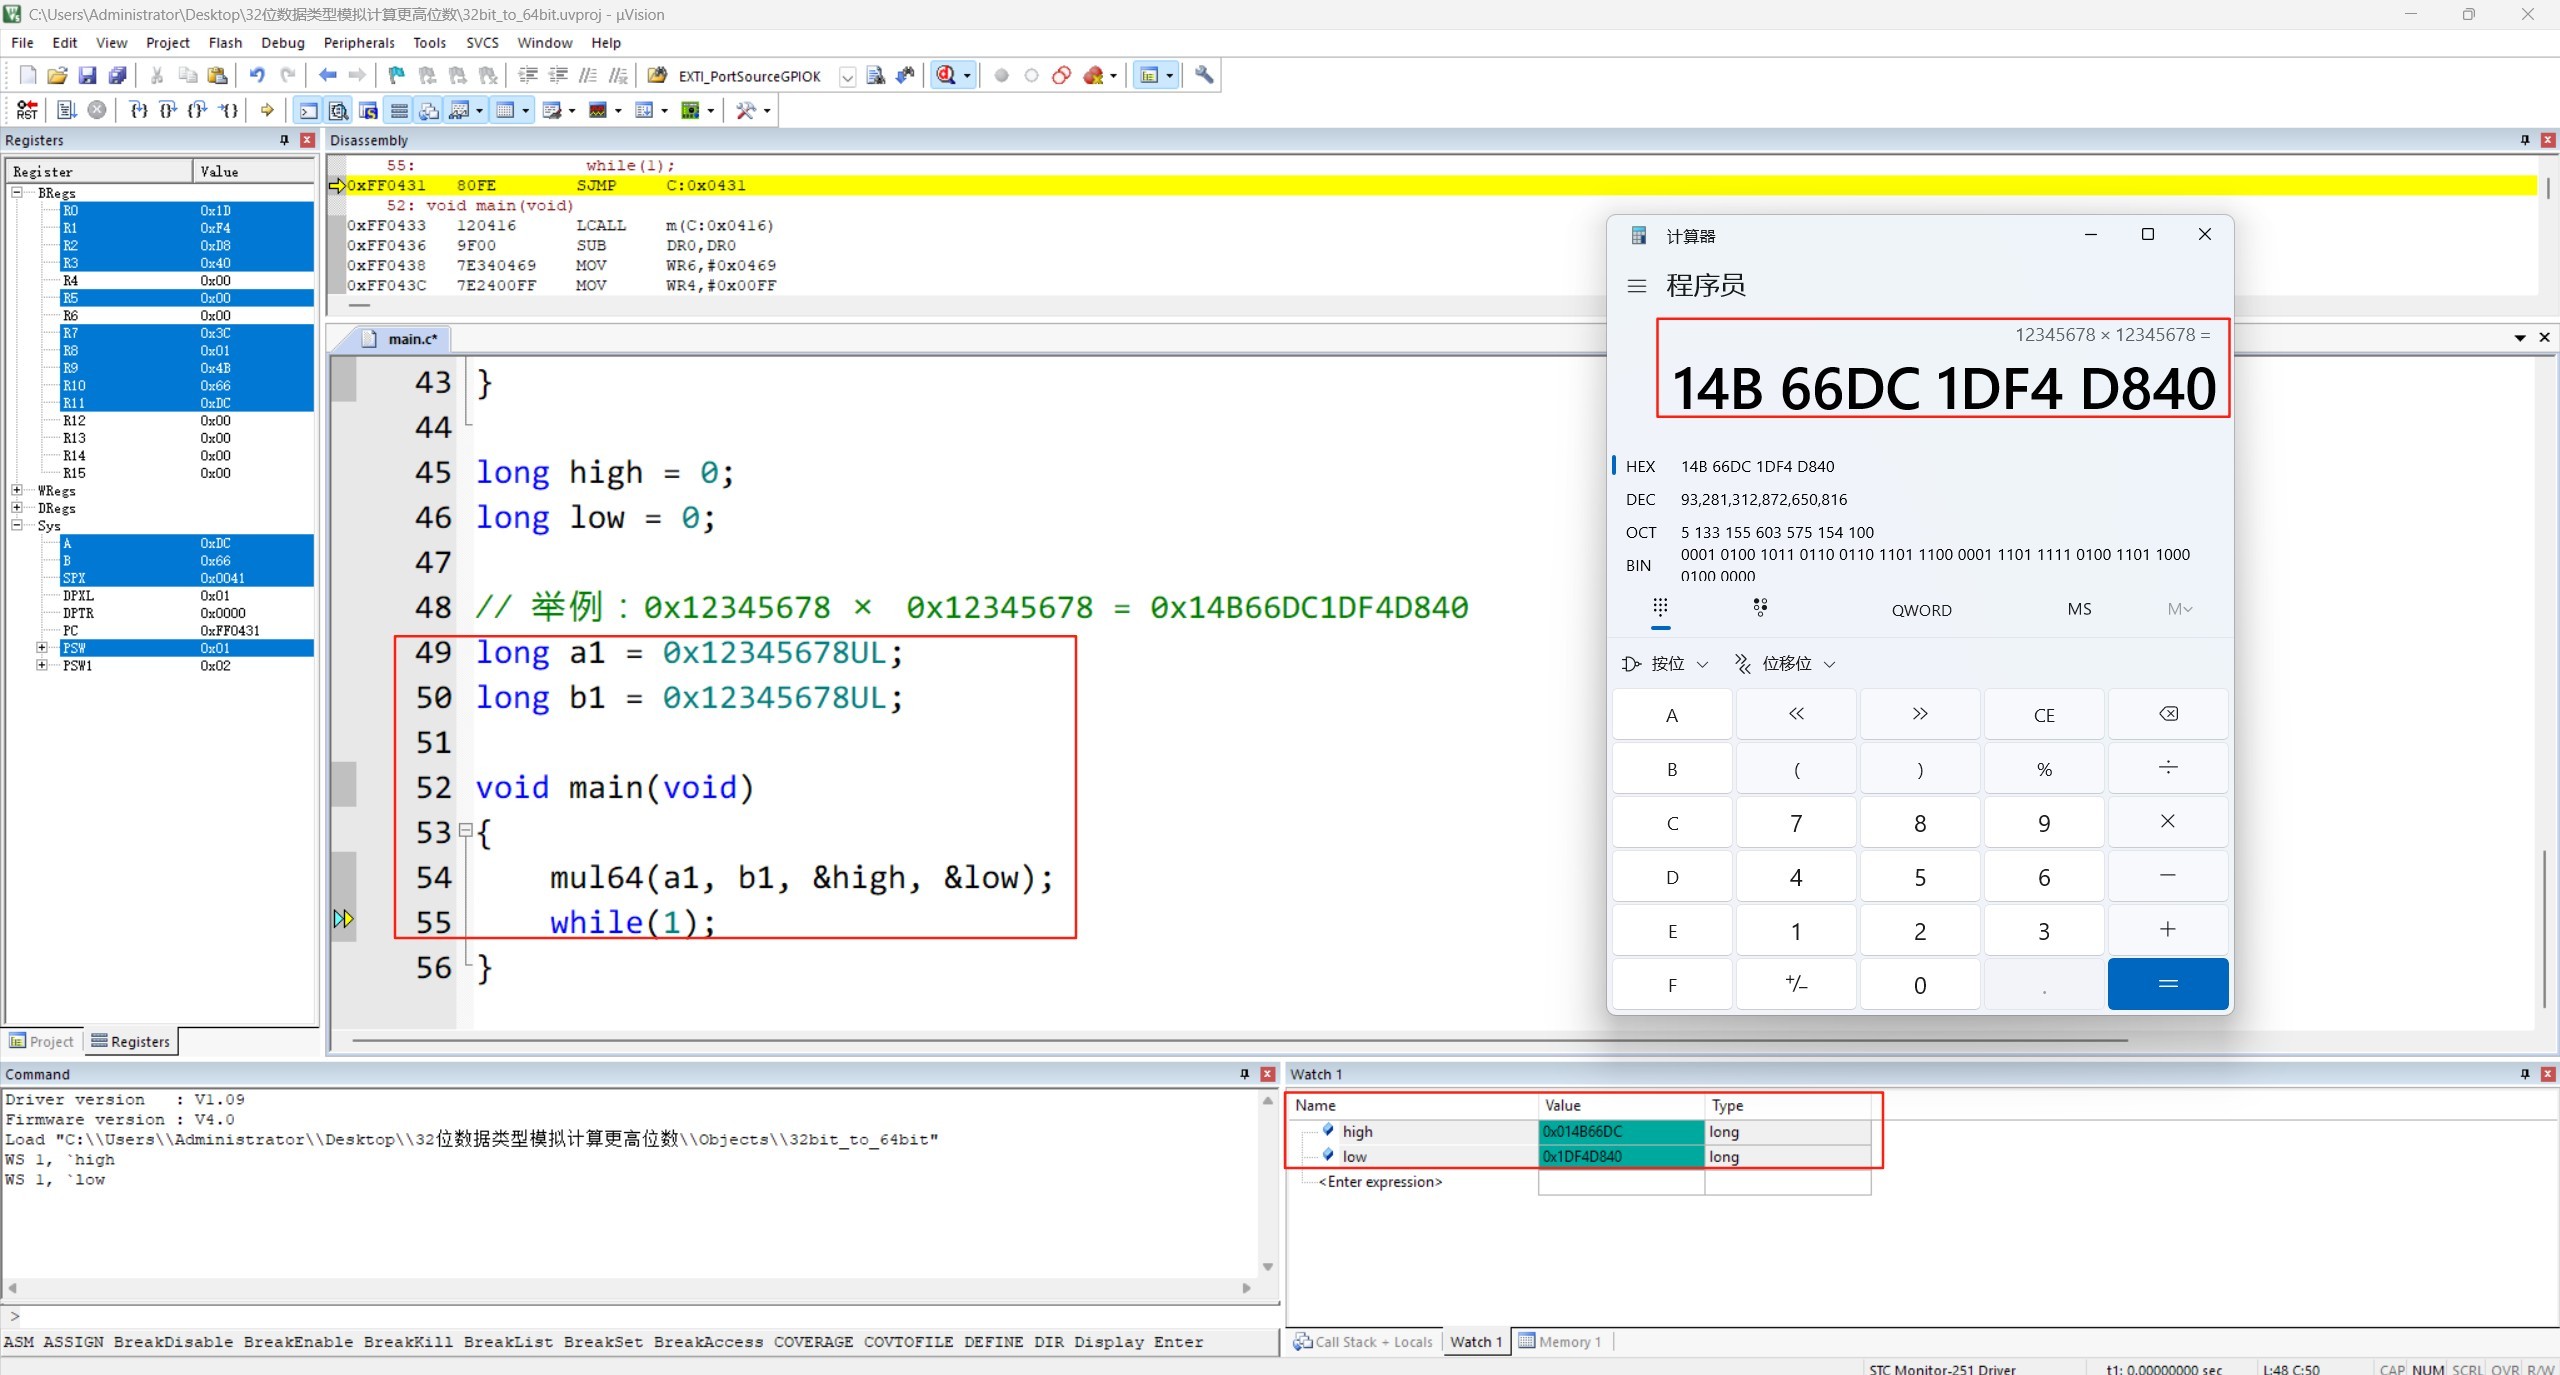
Task: Toggle the Start/Stop Debug Session icon
Action: [x=946, y=75]
